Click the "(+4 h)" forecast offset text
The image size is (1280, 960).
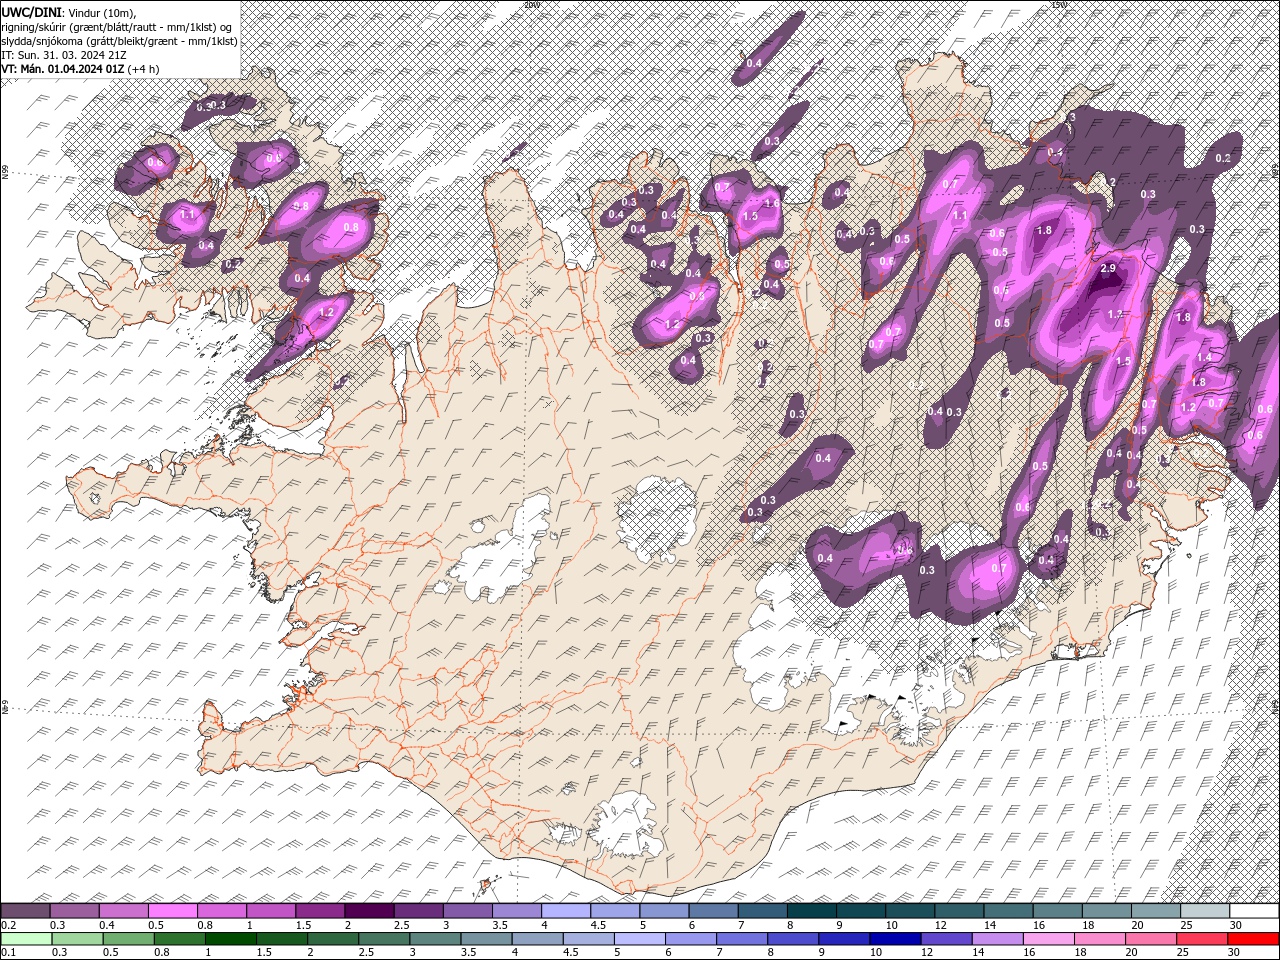pyautogui.click(x=144, y=69)
